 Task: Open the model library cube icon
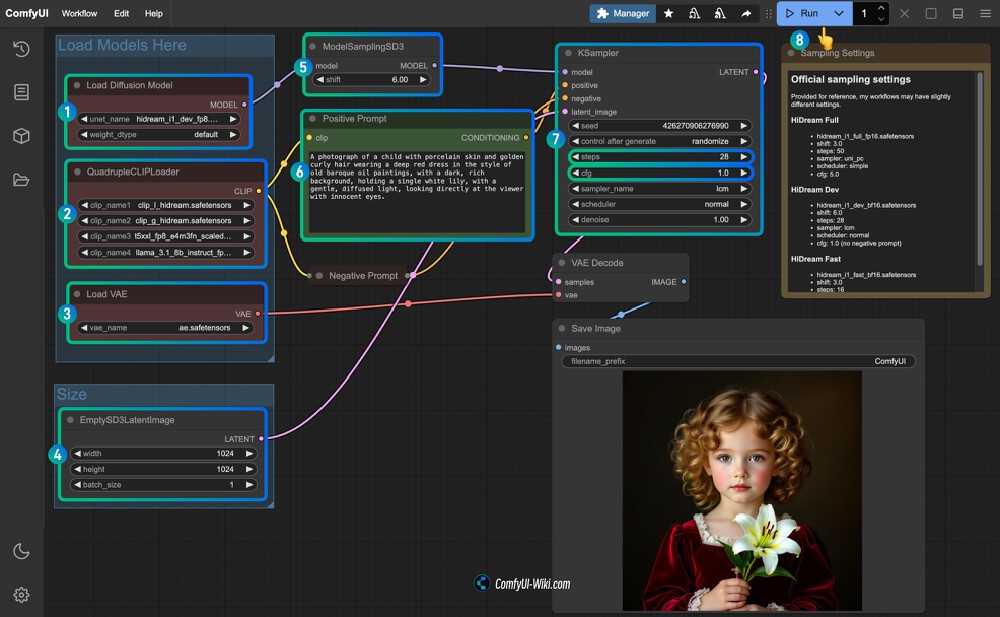pyautogui.click(x=21, y=136)
